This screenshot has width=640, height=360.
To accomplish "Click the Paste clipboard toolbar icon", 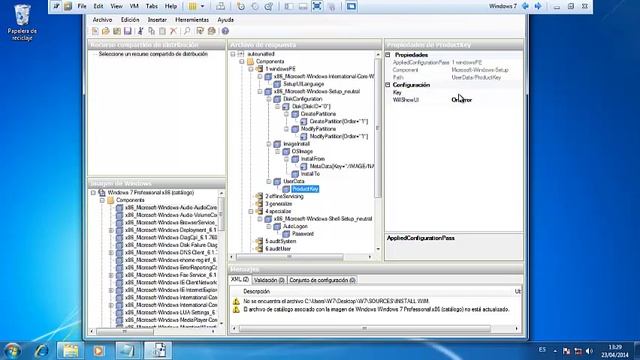I will [x=162, y=31].
